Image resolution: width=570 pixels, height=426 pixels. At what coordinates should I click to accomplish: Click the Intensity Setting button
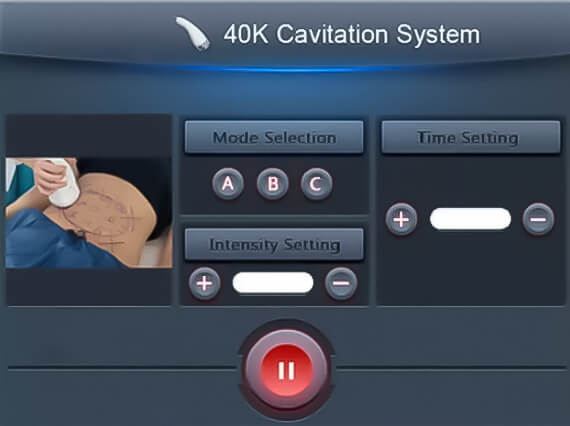point(274,244)
